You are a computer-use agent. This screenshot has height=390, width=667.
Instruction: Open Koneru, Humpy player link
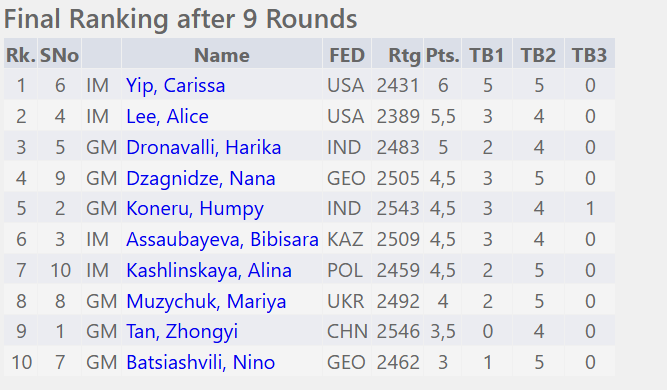[x=195, y=209]
